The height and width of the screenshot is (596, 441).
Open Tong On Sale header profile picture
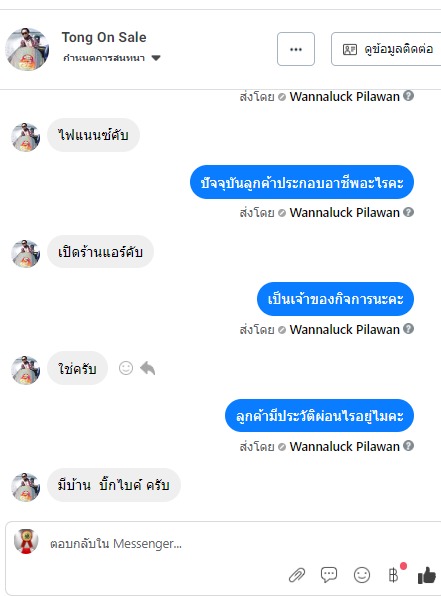click(x=27, y=49)
